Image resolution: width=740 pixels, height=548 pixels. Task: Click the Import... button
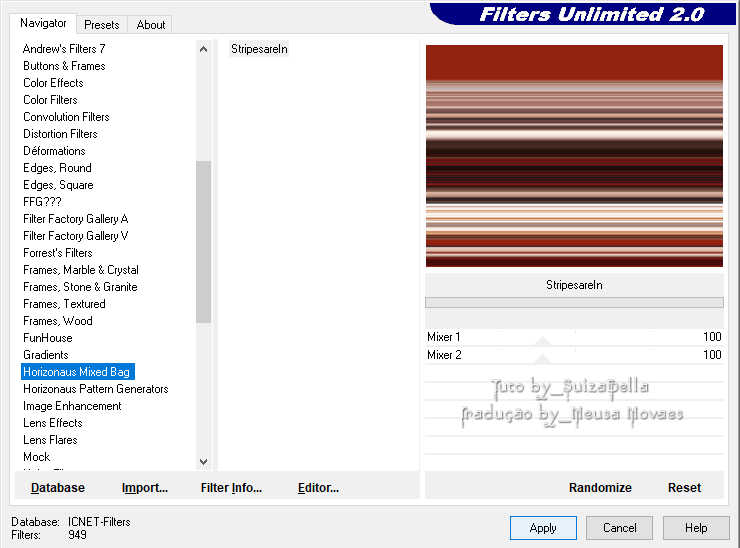145,488
